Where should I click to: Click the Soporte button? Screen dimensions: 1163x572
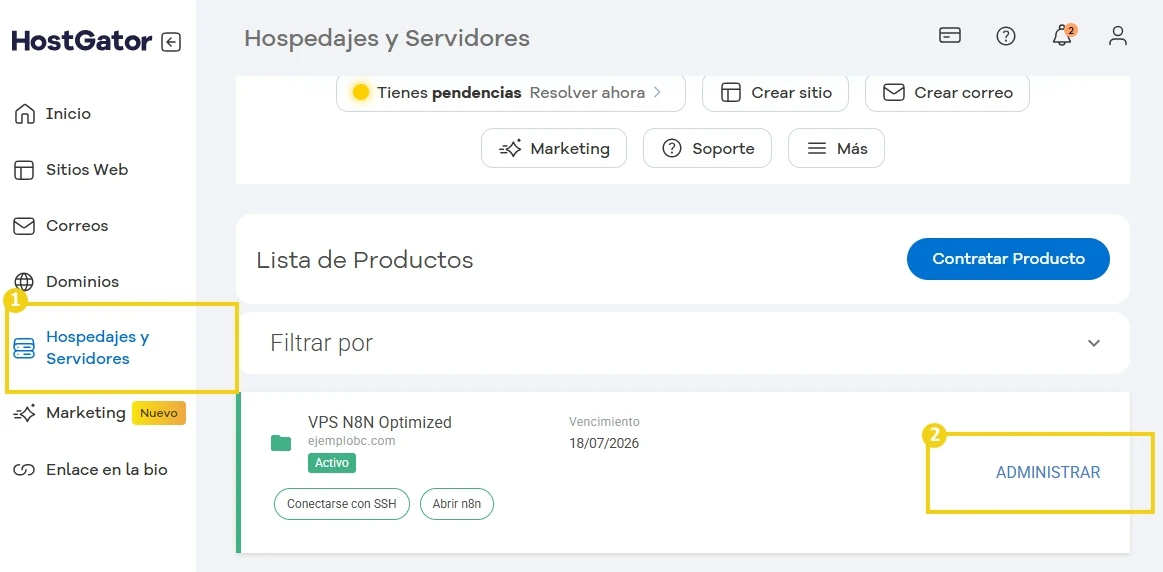[x=707, y=148]
